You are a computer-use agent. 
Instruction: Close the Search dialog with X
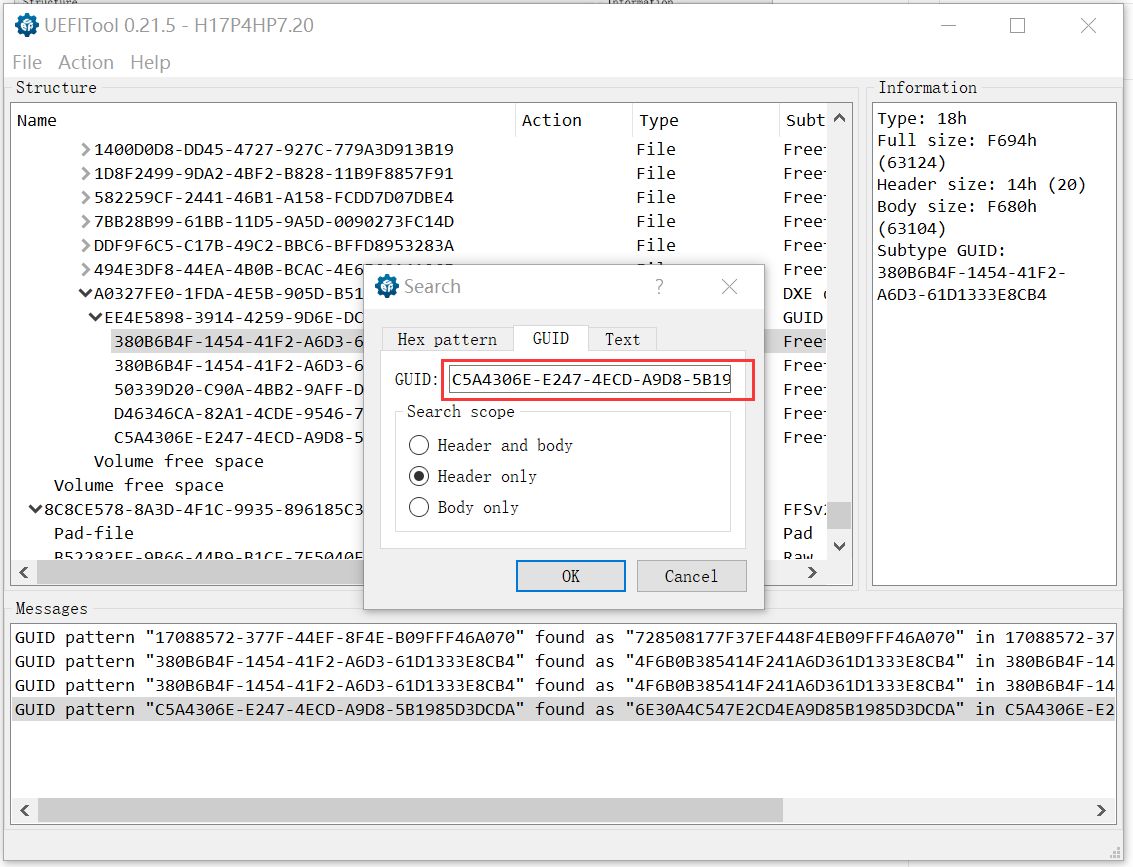pyautogui.click(x=730, y=286)
